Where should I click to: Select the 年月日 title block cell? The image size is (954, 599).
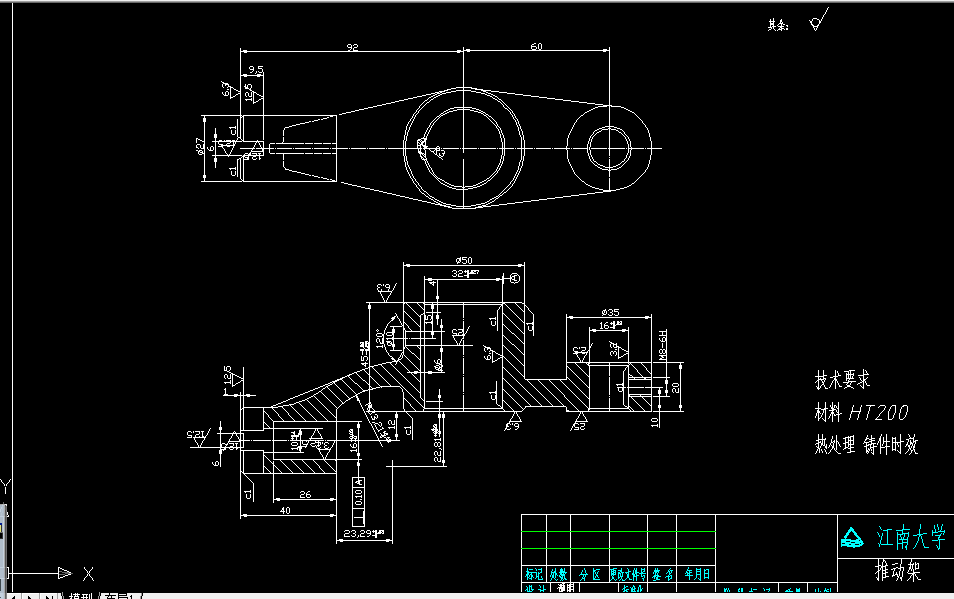tap(697, 574)
